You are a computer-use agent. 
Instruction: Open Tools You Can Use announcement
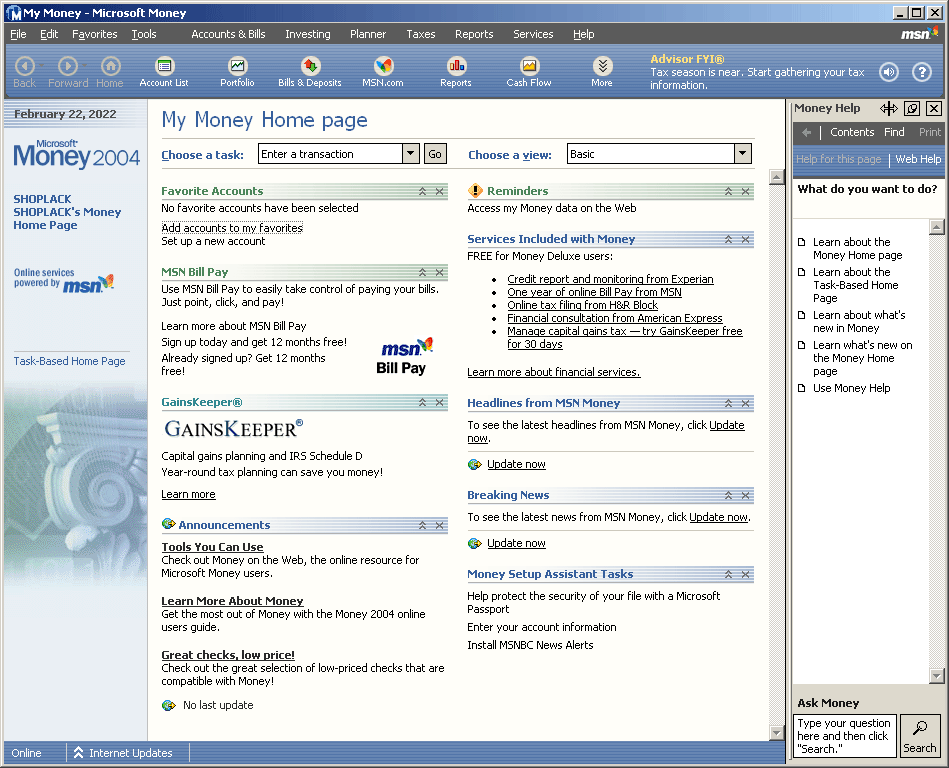[x=212, y=547]
